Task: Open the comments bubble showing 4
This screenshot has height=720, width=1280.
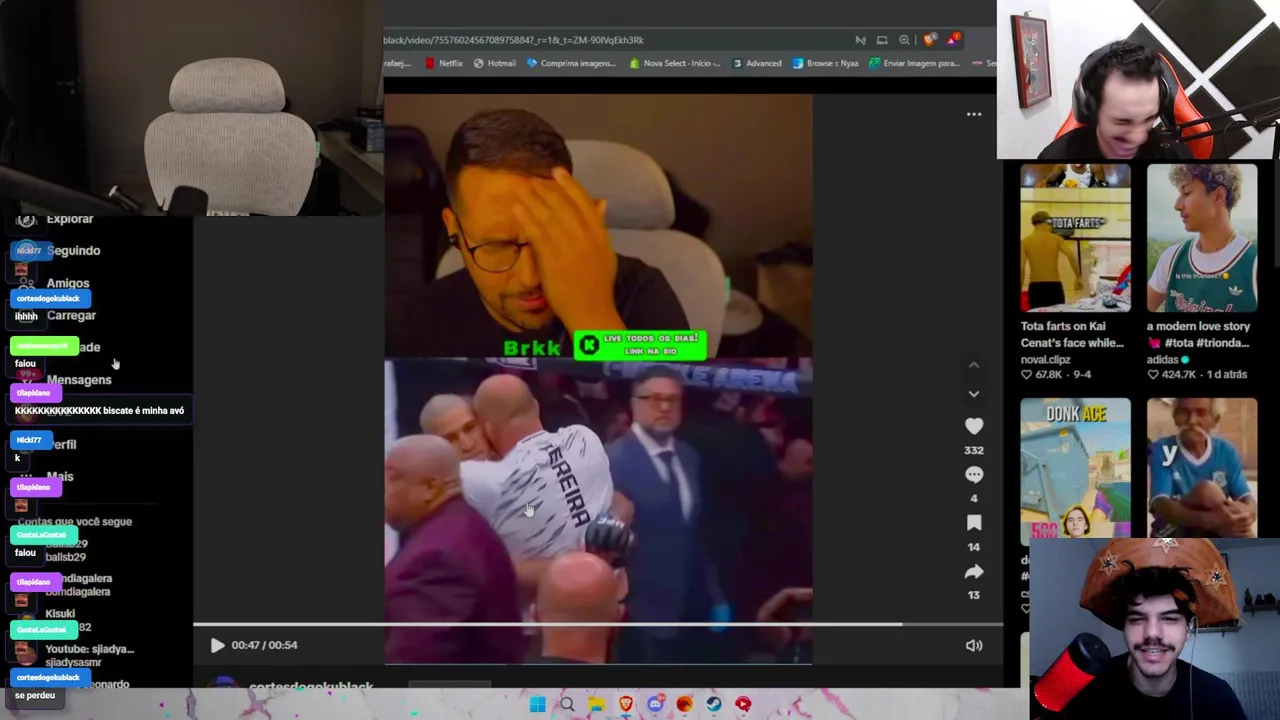Action: tap(974, 475)
